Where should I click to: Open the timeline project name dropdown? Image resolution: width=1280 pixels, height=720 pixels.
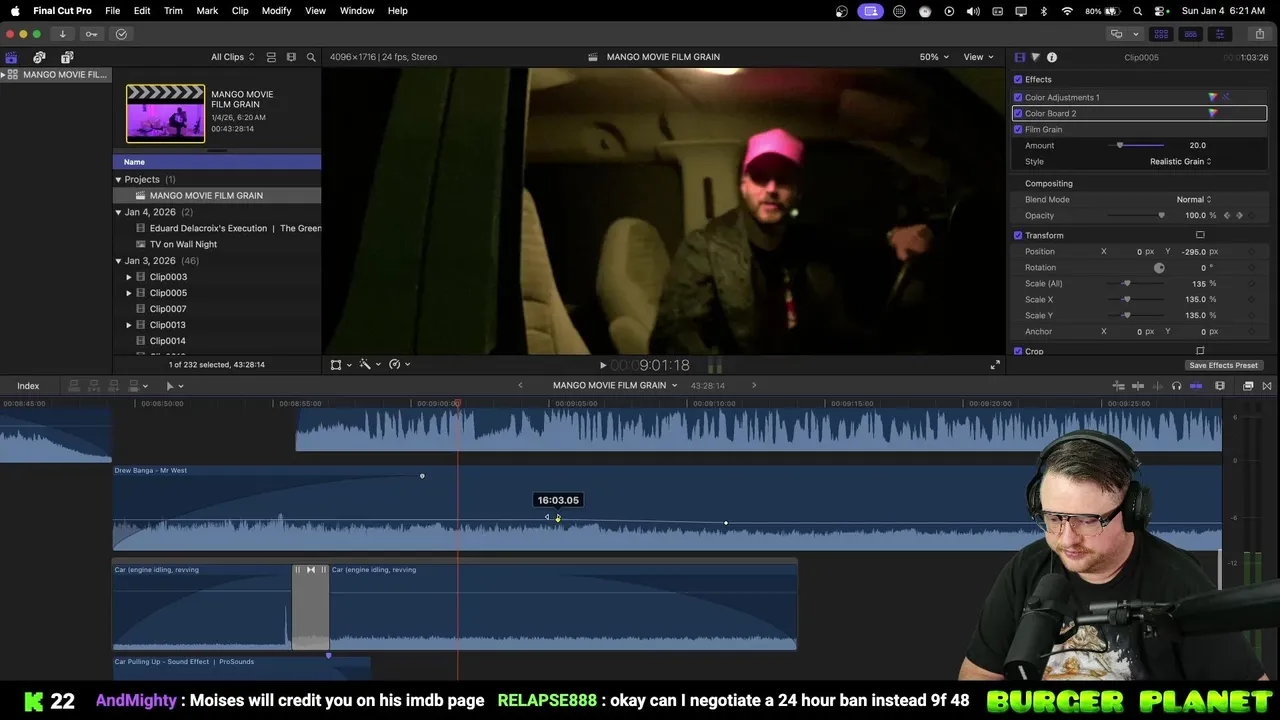(615, 385)
